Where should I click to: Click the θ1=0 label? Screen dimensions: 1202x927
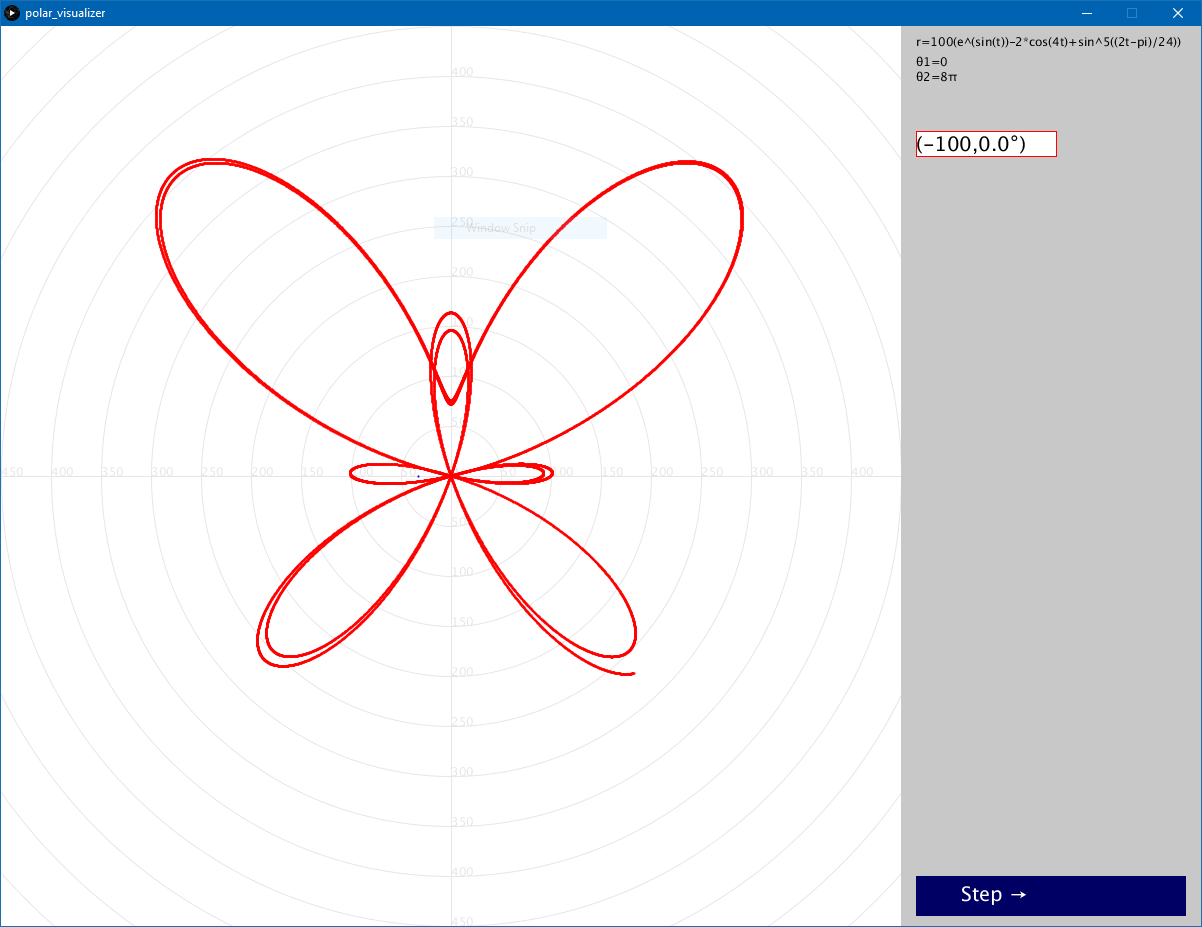point(931,62)
